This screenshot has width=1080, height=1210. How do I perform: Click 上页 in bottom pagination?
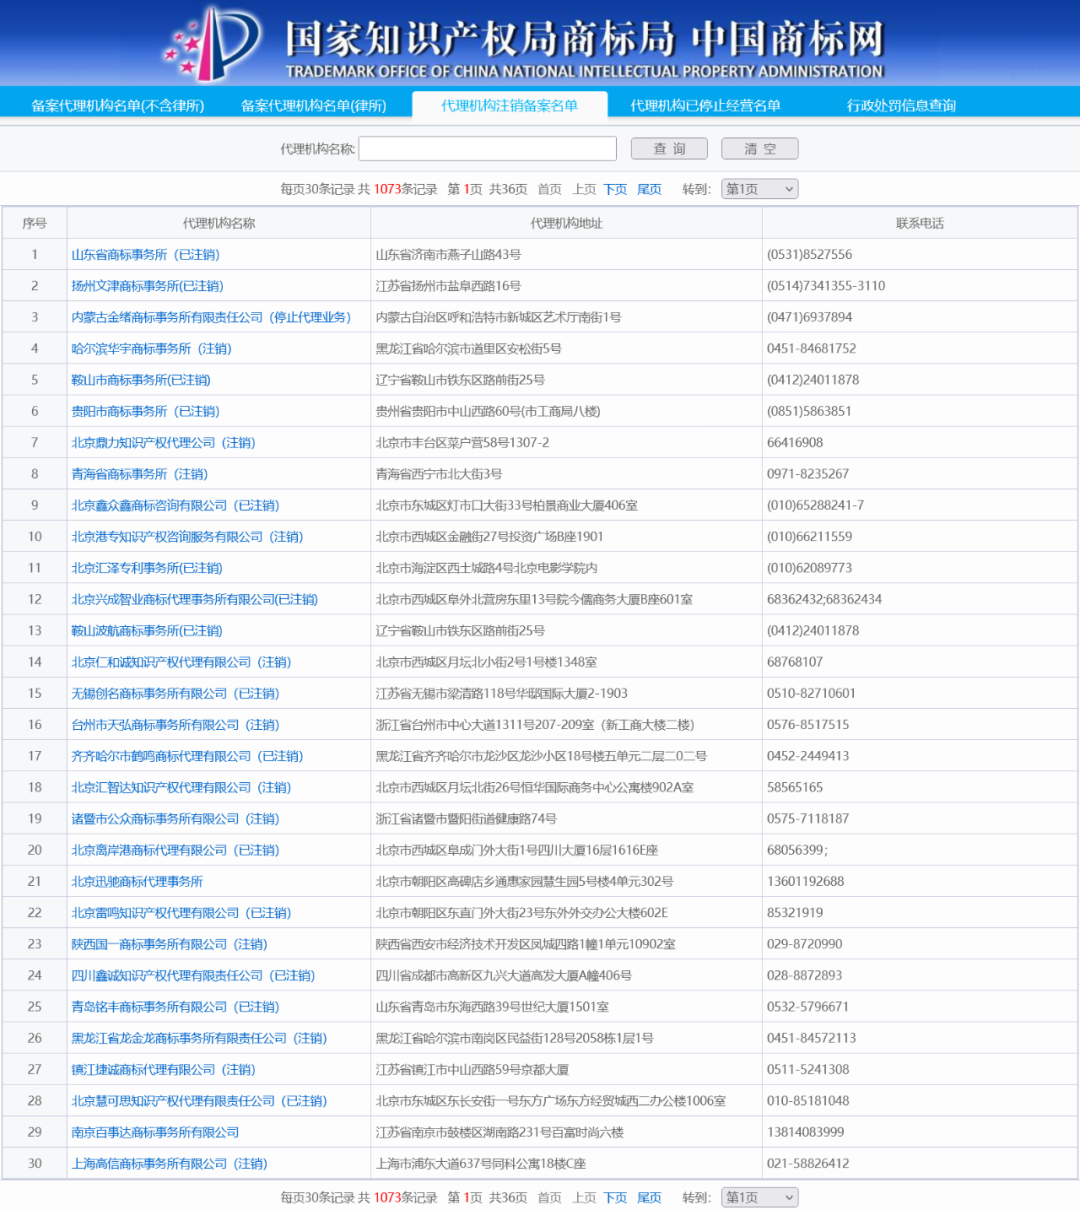click(584, 1197)
